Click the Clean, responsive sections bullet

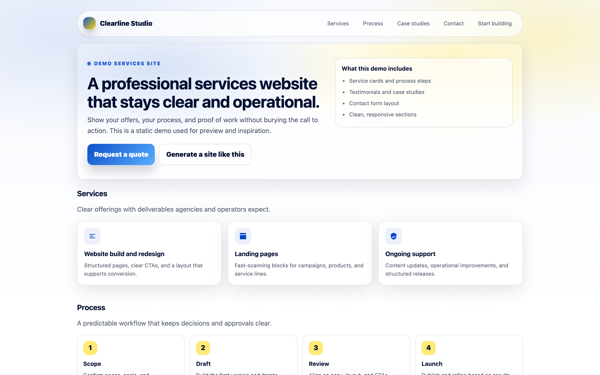(383, 114)
